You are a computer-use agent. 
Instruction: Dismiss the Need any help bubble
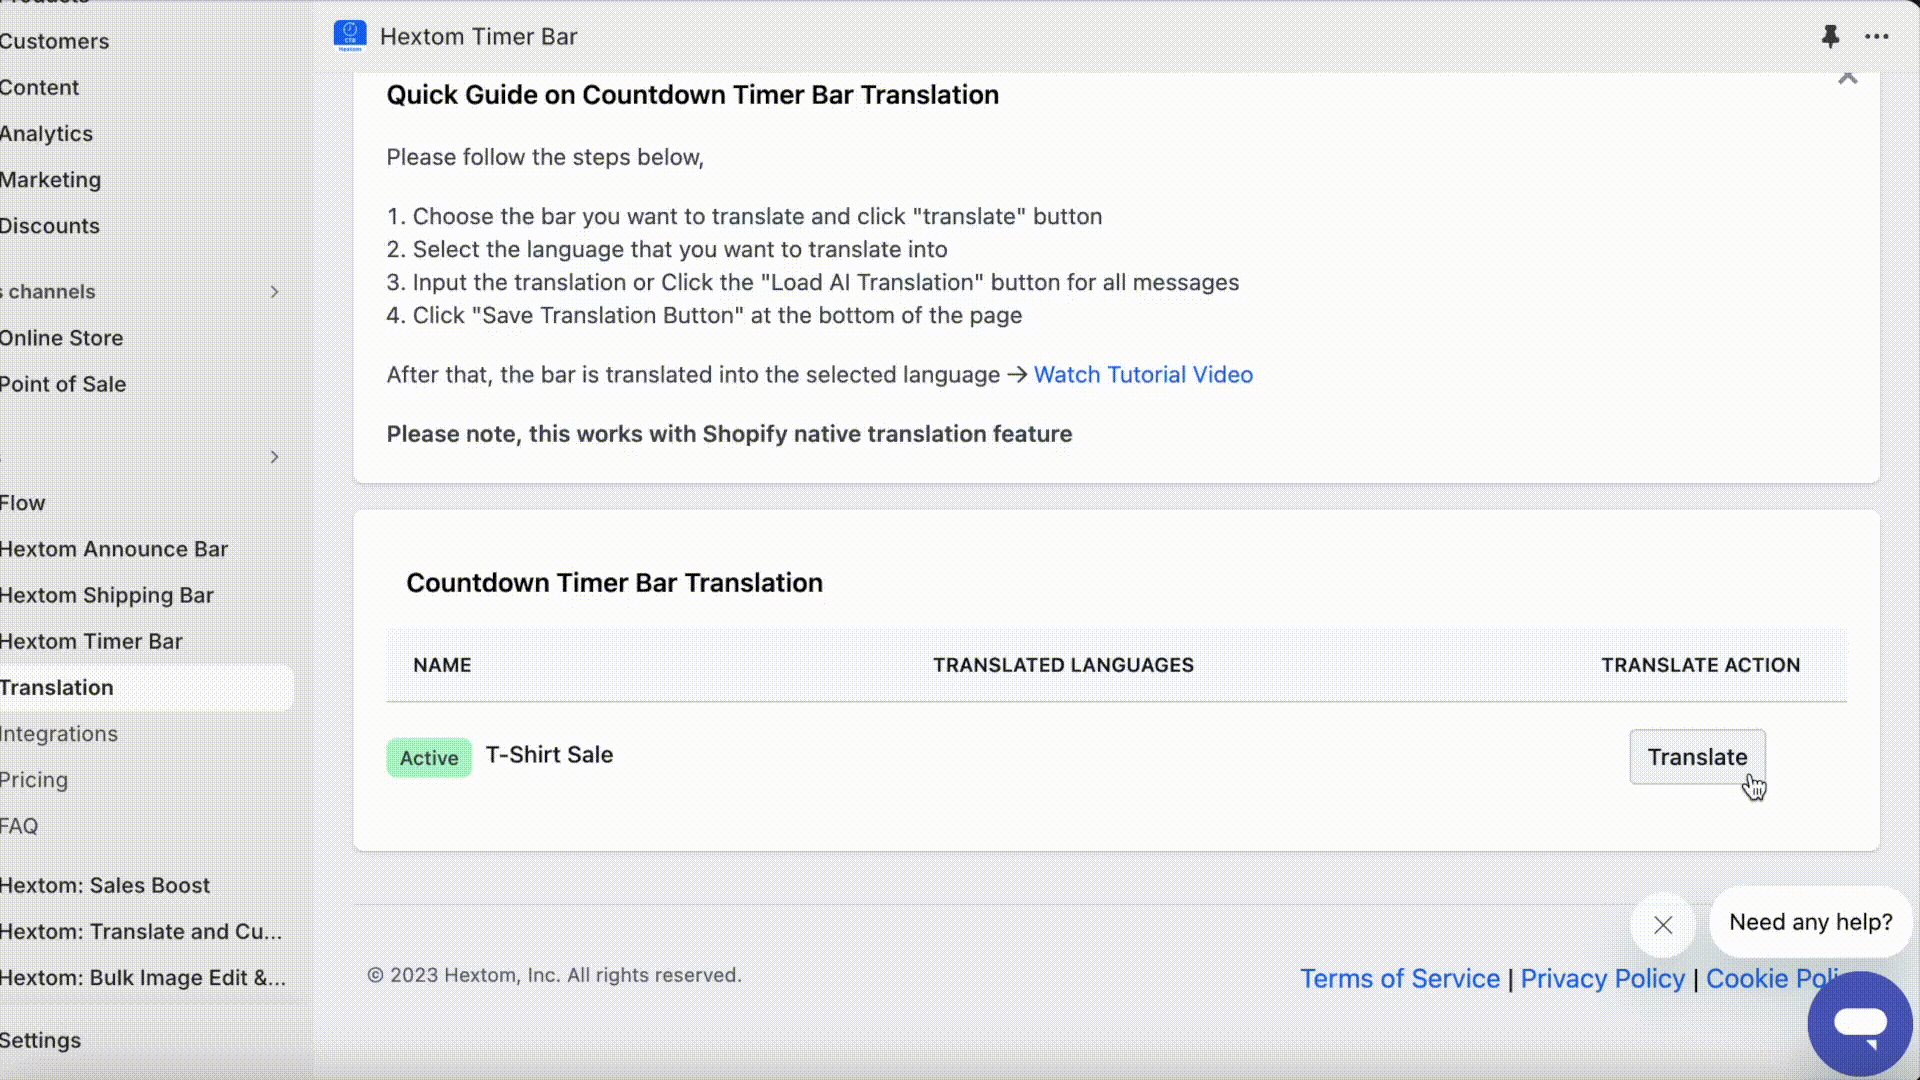click(1663, 925)
